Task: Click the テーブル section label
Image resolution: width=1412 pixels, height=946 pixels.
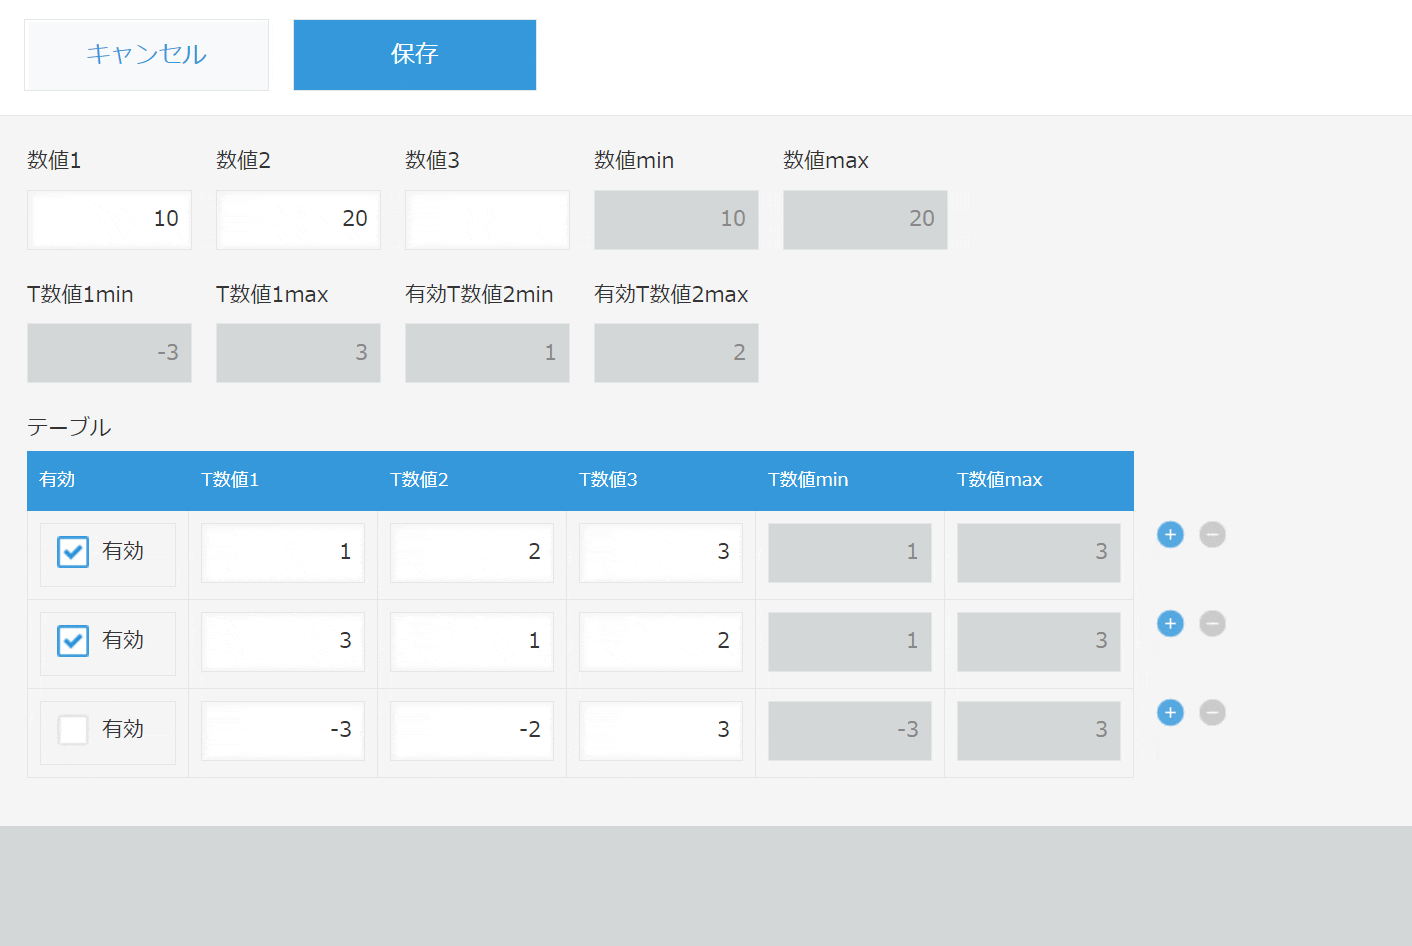Action: click(x=69, y=427)
